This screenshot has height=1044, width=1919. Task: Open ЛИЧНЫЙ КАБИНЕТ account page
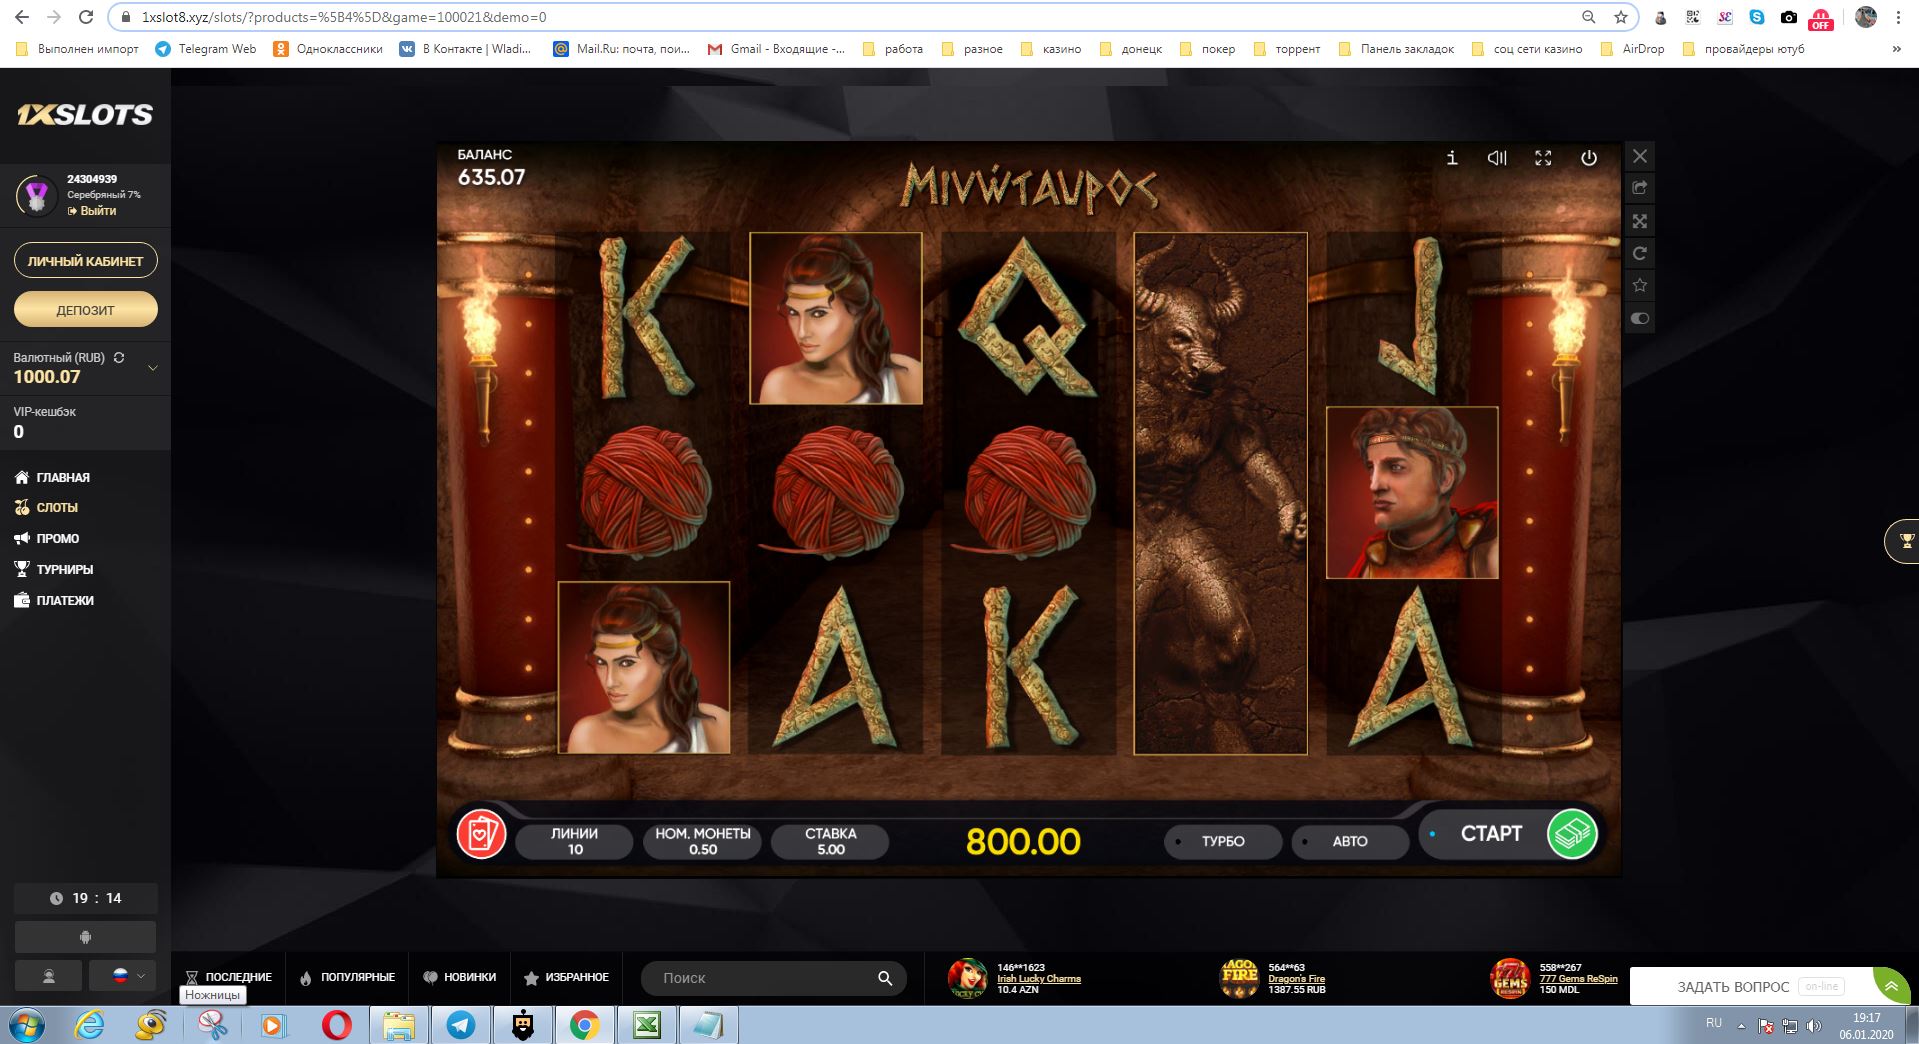coord(86,261)
